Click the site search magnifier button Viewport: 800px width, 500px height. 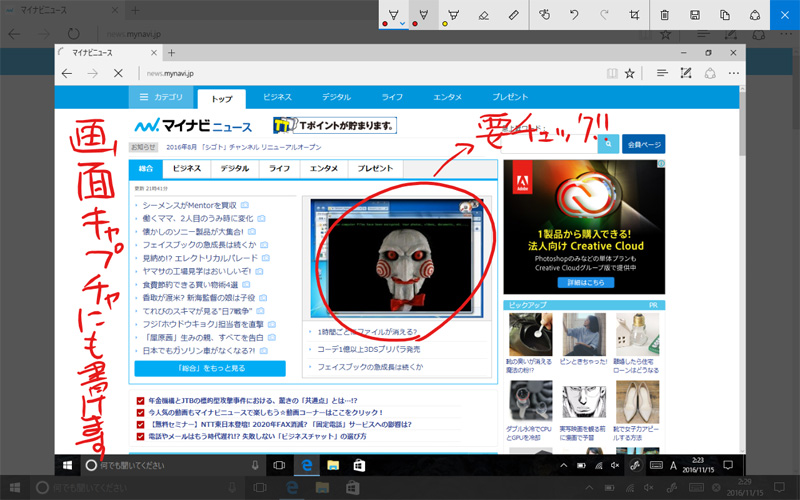point(608,144)
